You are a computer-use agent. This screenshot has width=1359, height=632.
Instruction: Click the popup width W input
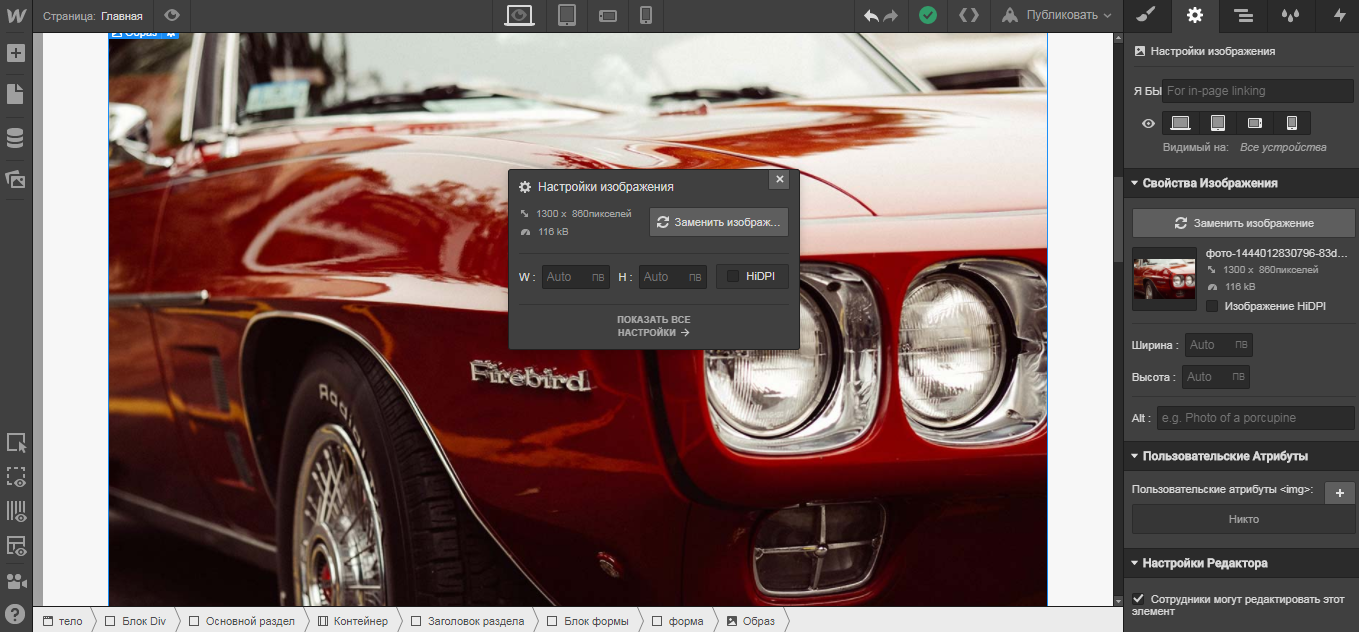pos(576,277)
